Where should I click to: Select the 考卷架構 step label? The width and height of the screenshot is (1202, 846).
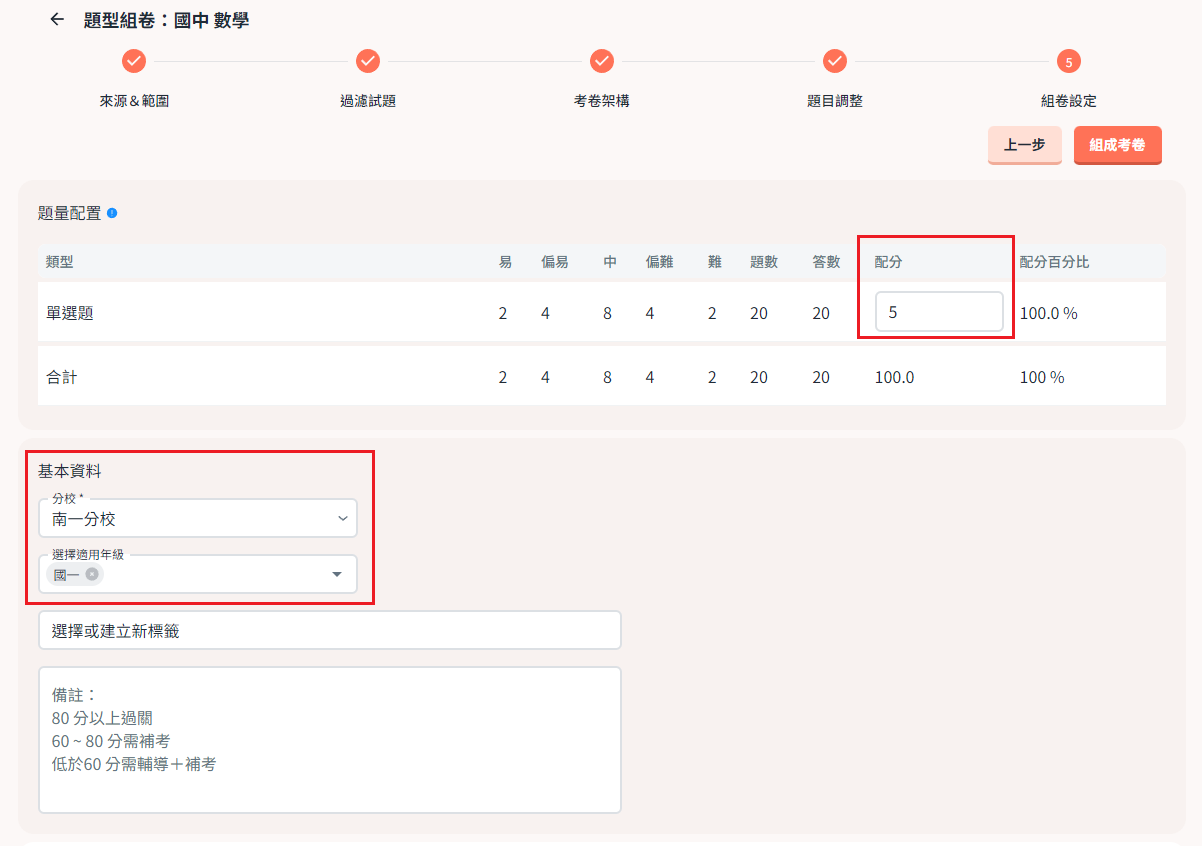click(602, 101)
